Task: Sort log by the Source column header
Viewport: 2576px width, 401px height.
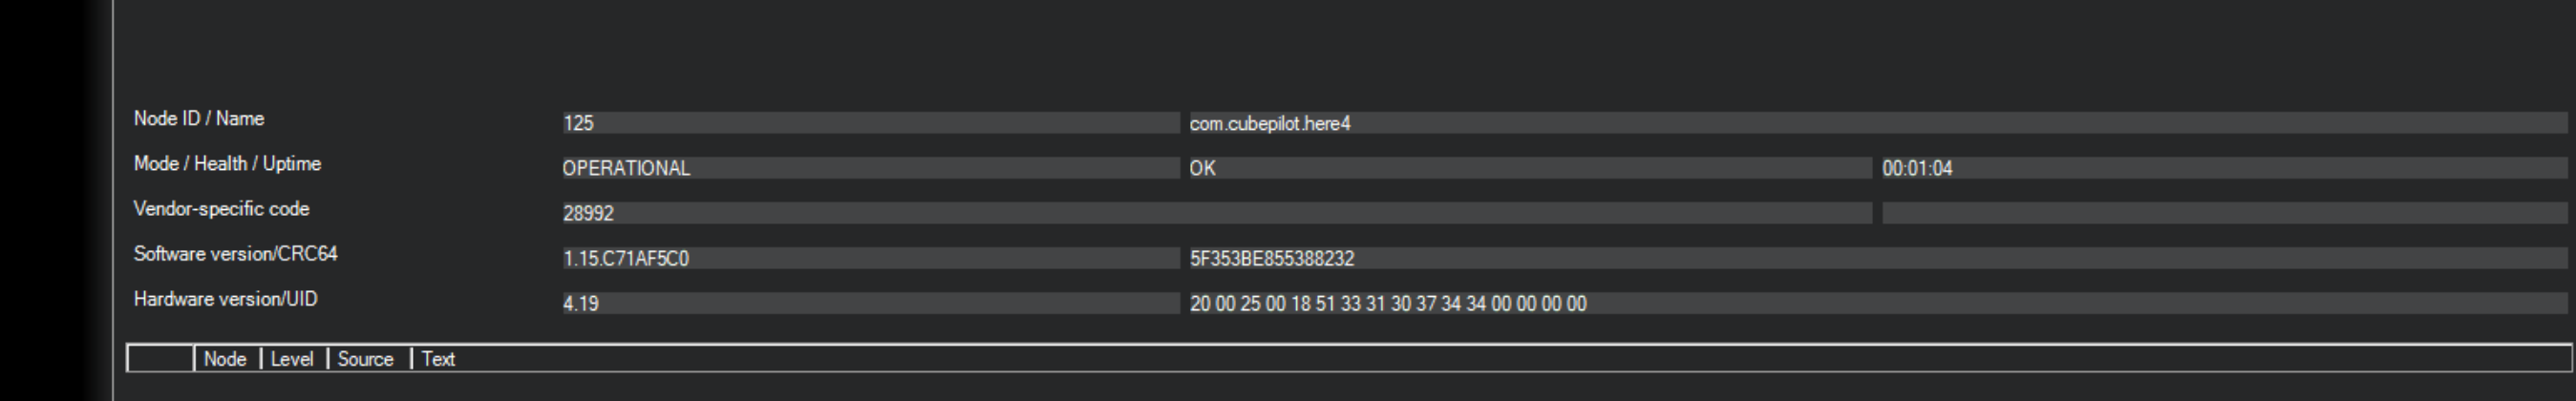Action: (366, 359)
